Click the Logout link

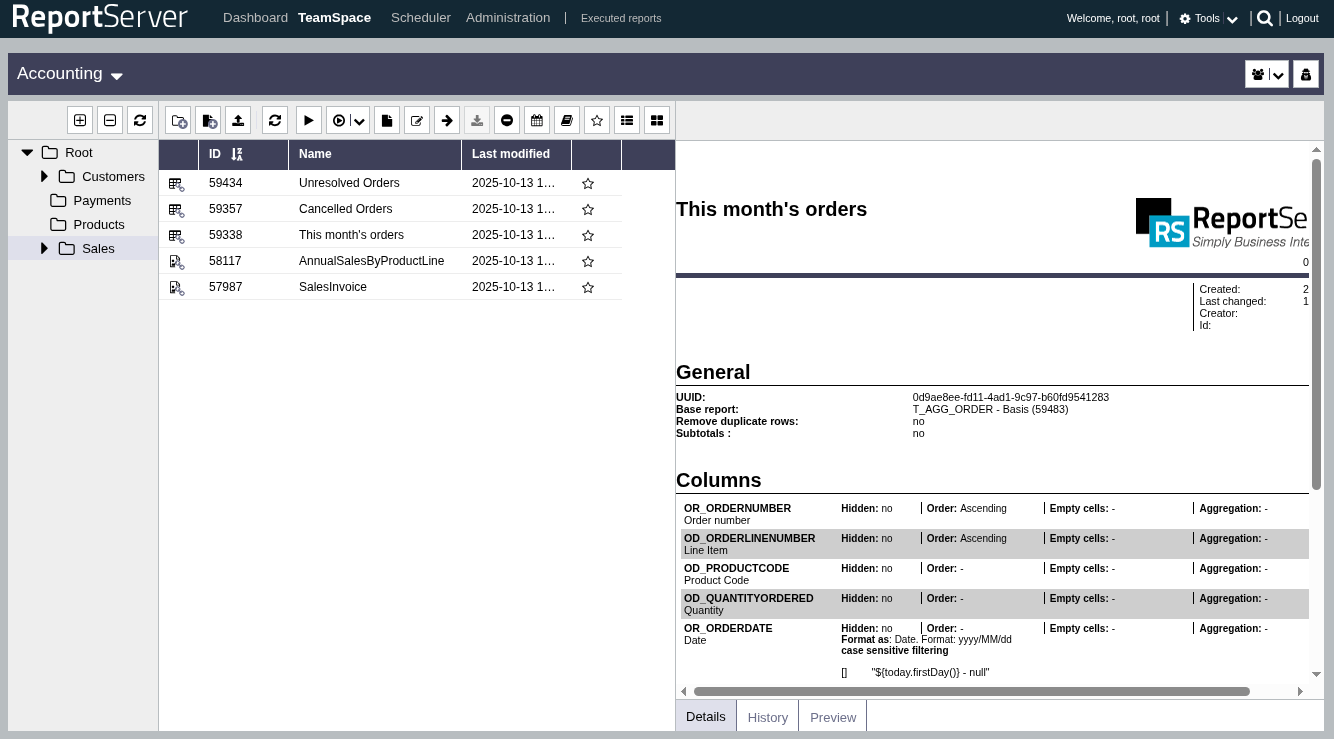1301,18
